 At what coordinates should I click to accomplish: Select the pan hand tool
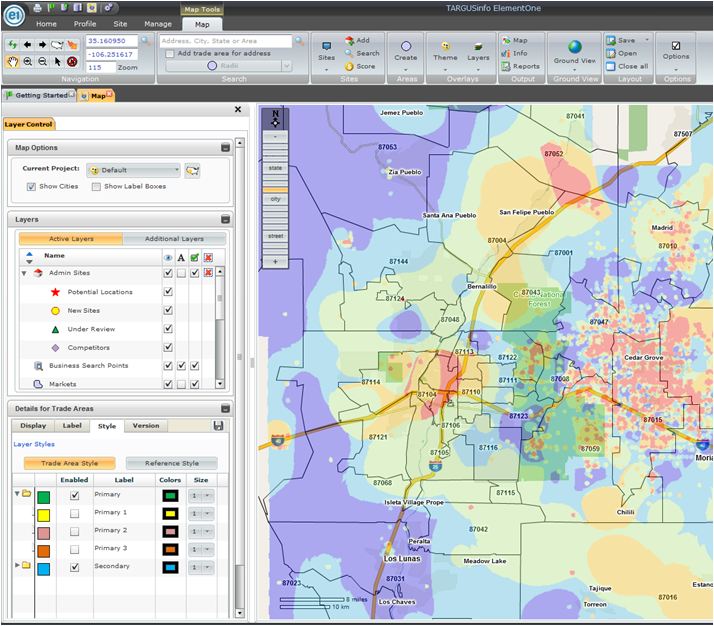pyautogui.click(x=13, y=61)
